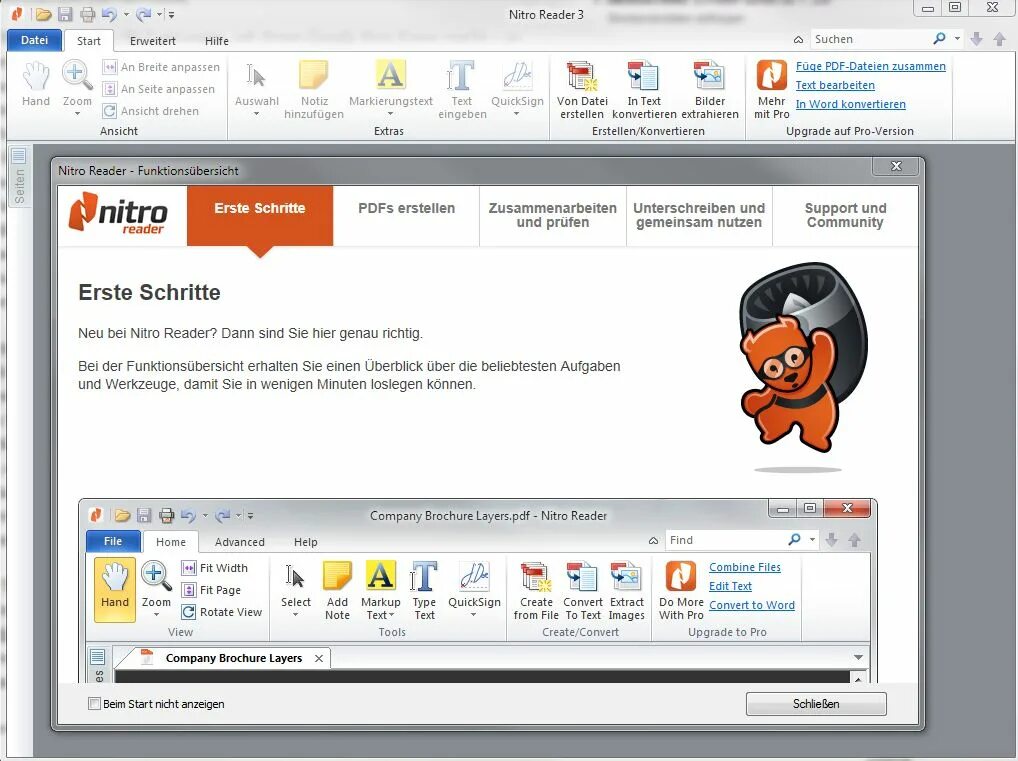Choose An Seite anpassen
The width and height of the screenshot is (1018, 761).
pos(159,89)
